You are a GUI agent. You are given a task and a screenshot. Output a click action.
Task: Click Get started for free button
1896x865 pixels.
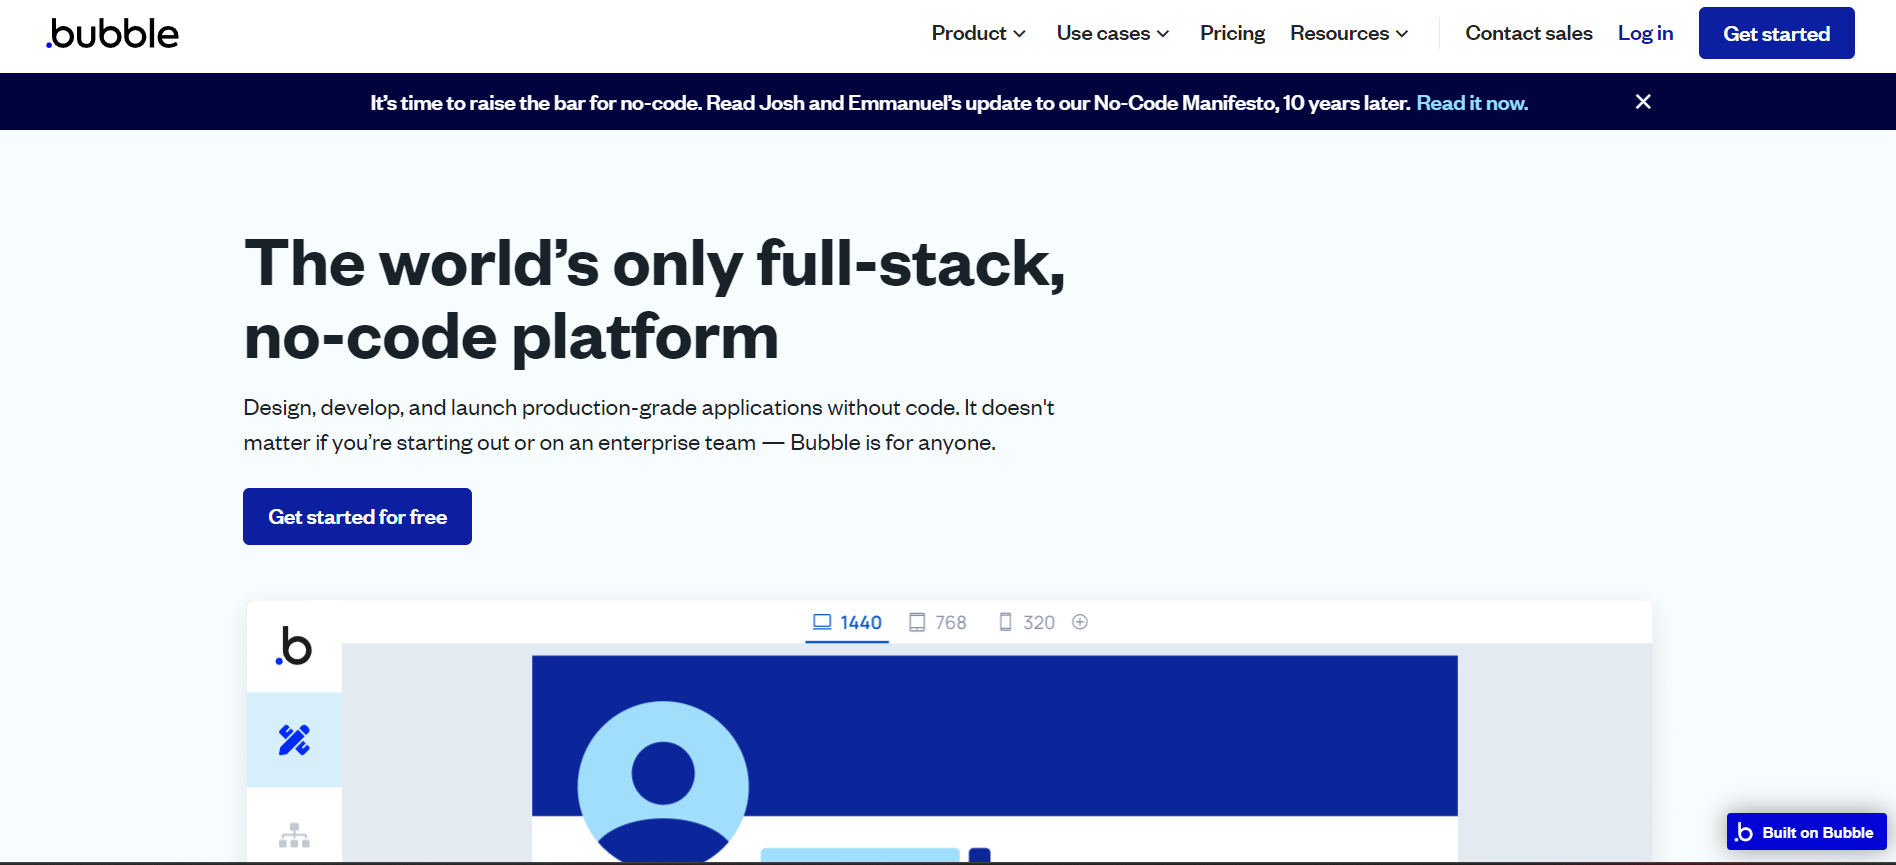(357, 516)
